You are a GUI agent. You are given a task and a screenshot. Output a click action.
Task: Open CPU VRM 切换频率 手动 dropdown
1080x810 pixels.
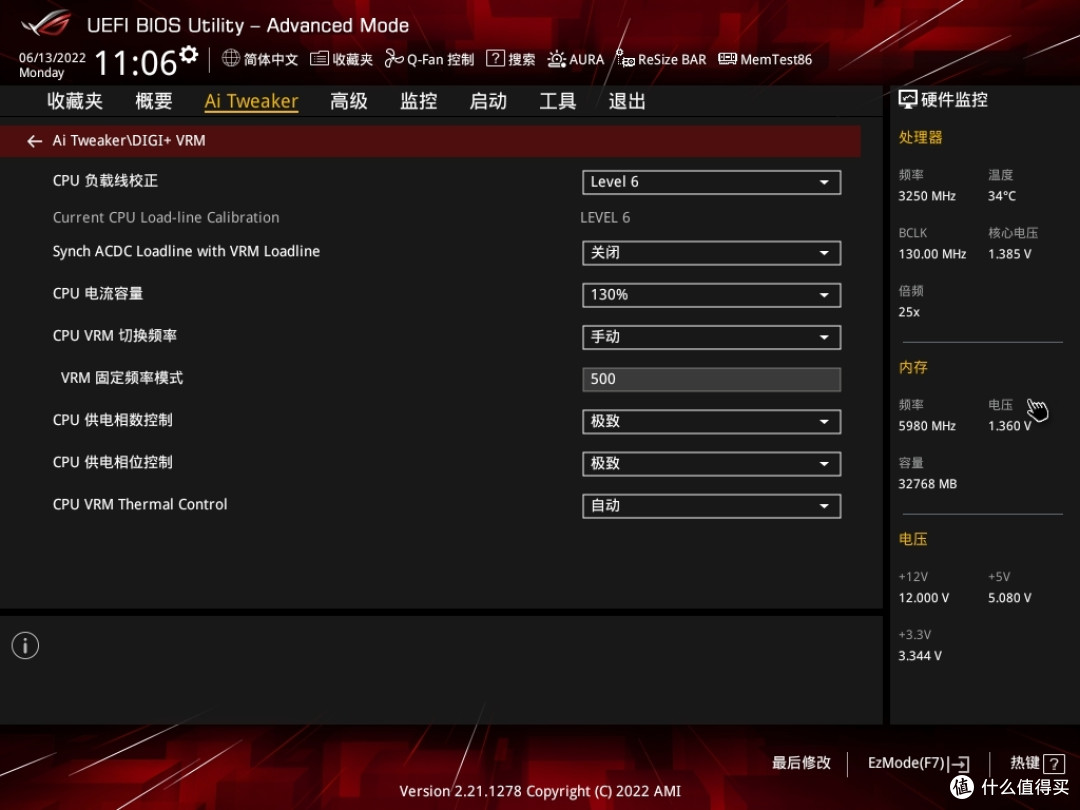tap(712, 338)
